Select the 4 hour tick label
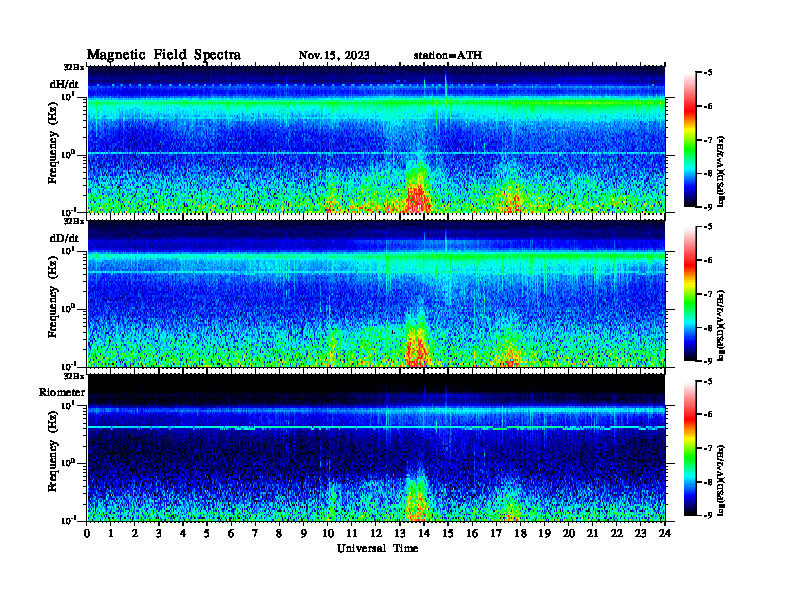Screen dimensions: 792x612 point(183,534)
